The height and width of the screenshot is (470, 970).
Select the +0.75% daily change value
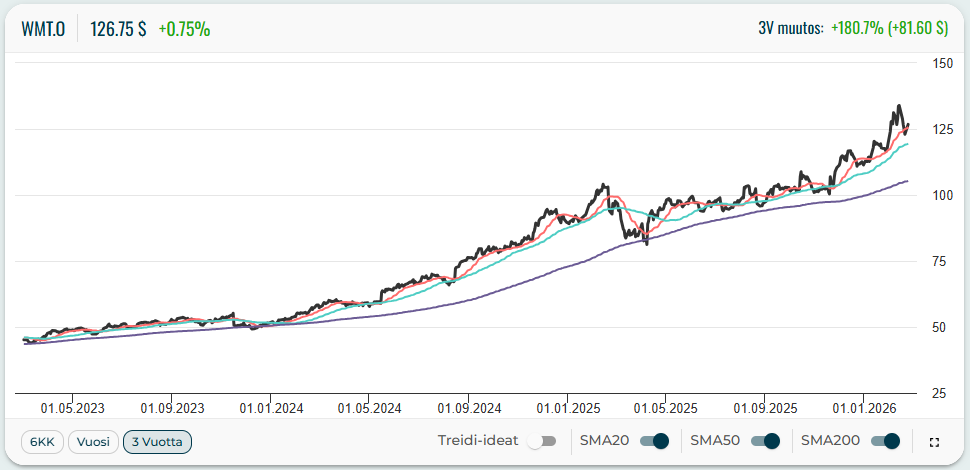184,29
